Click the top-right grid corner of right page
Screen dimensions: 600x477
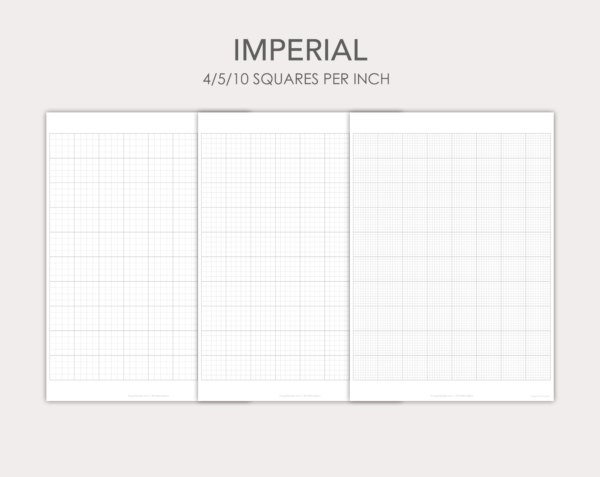(x=551, y=133)
